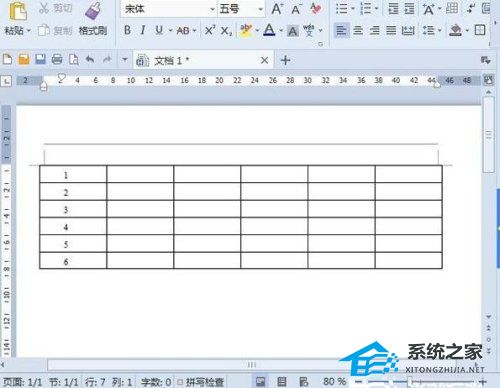Click the clear formatting eraser icon

point(315,9)
